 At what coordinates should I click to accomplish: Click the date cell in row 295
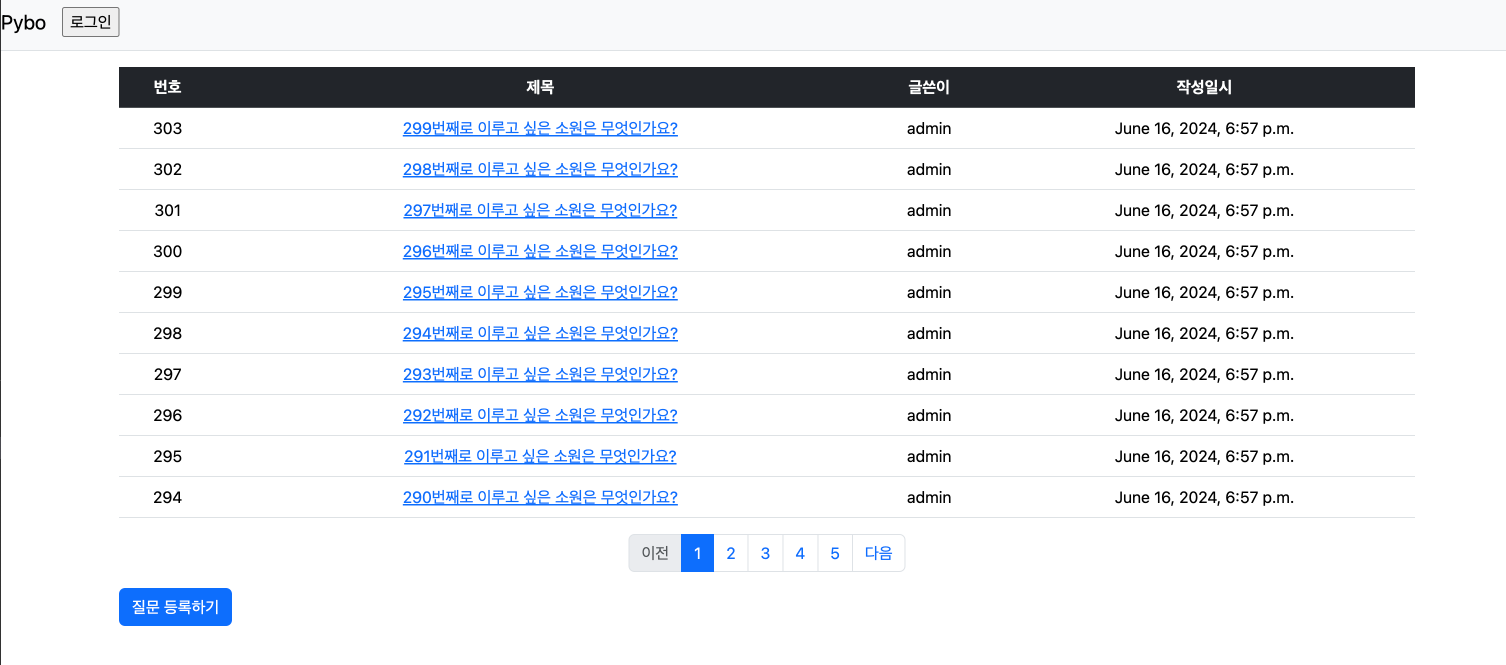point(1204,456)
